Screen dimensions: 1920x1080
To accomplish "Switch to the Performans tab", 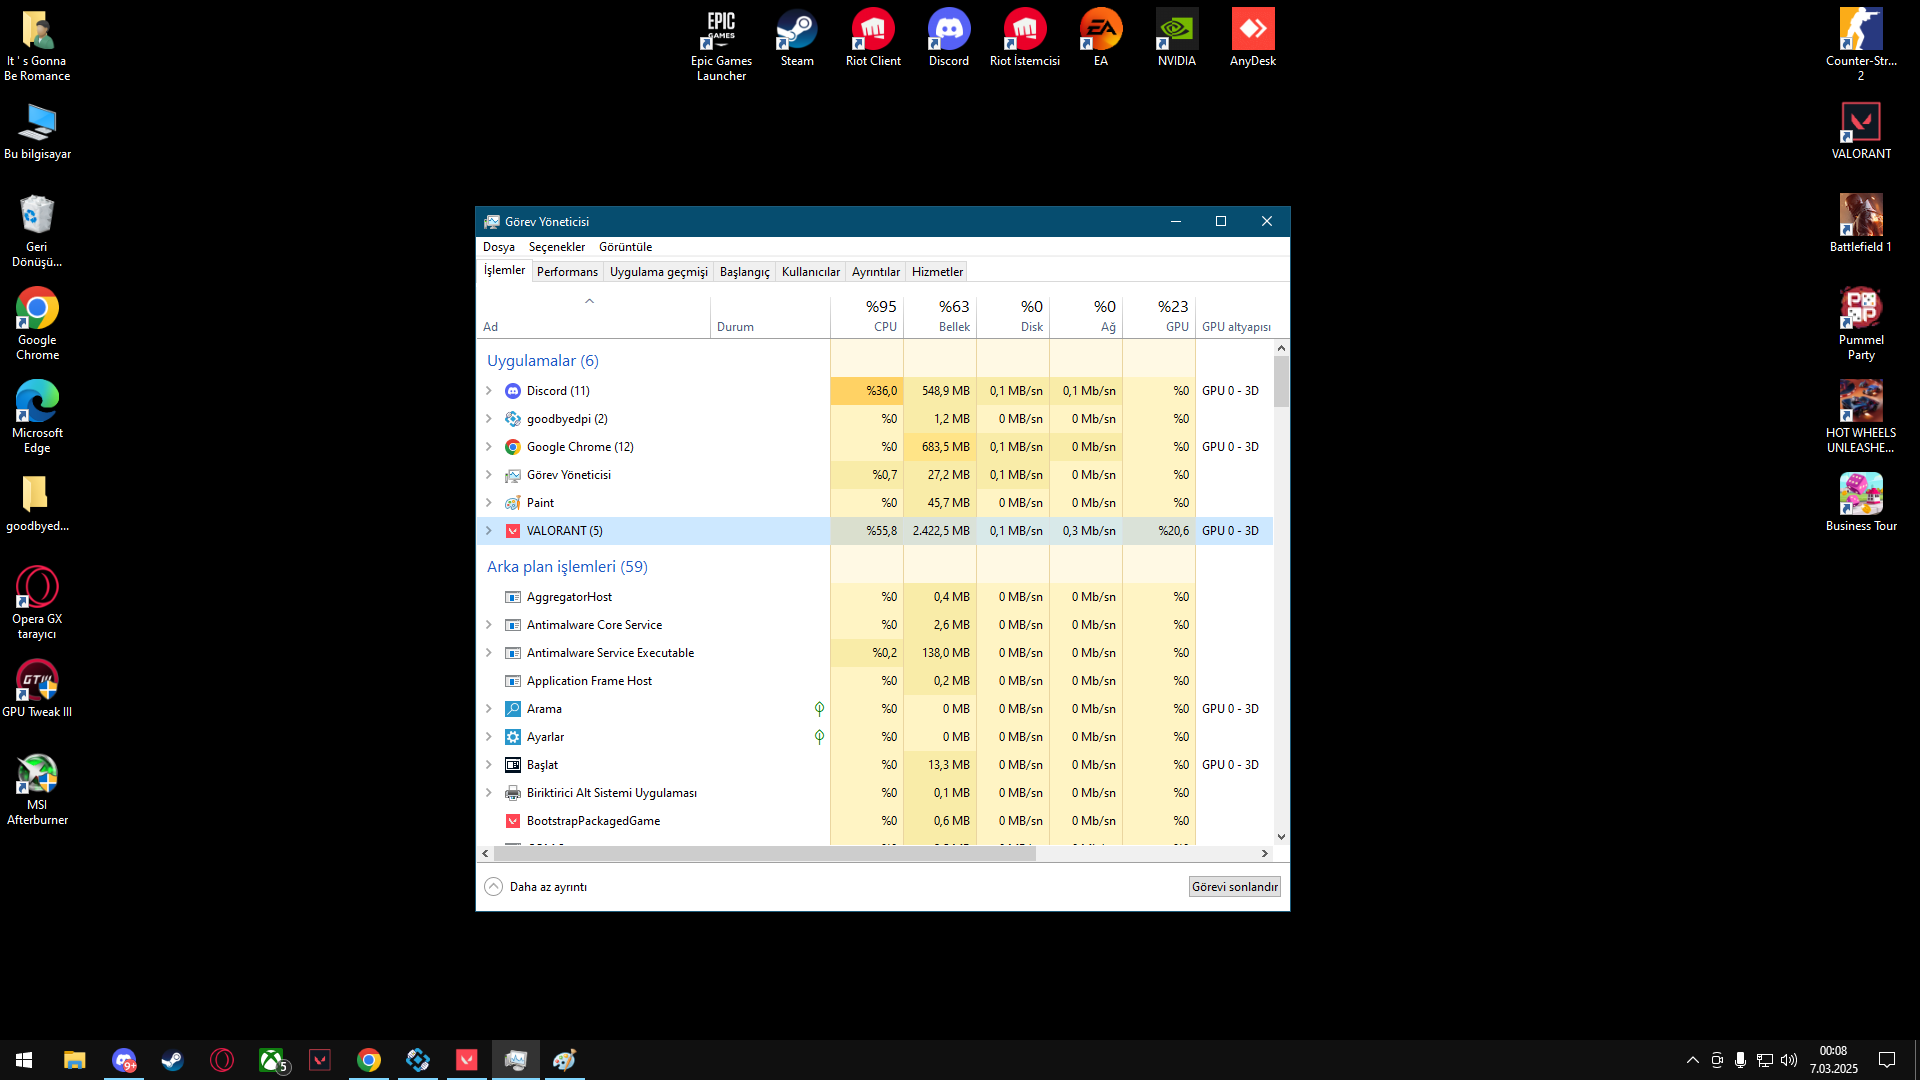I will (567, 272).
